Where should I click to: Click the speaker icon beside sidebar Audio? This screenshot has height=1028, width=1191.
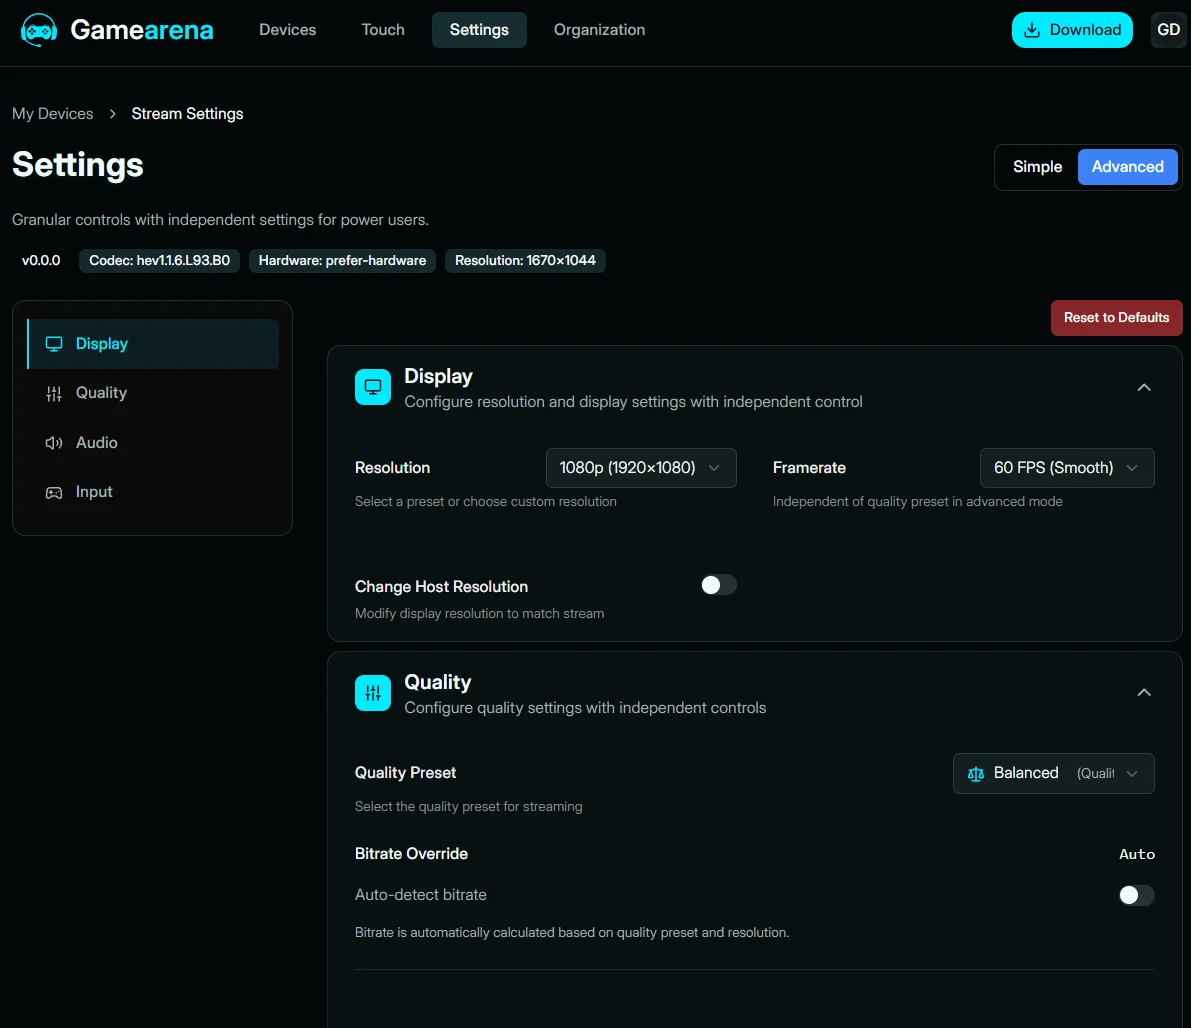tap(54, 443)
